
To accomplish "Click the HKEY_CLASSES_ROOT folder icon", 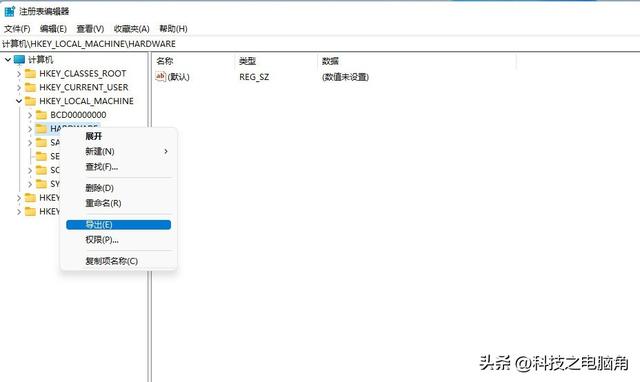I will pos(31,73).
